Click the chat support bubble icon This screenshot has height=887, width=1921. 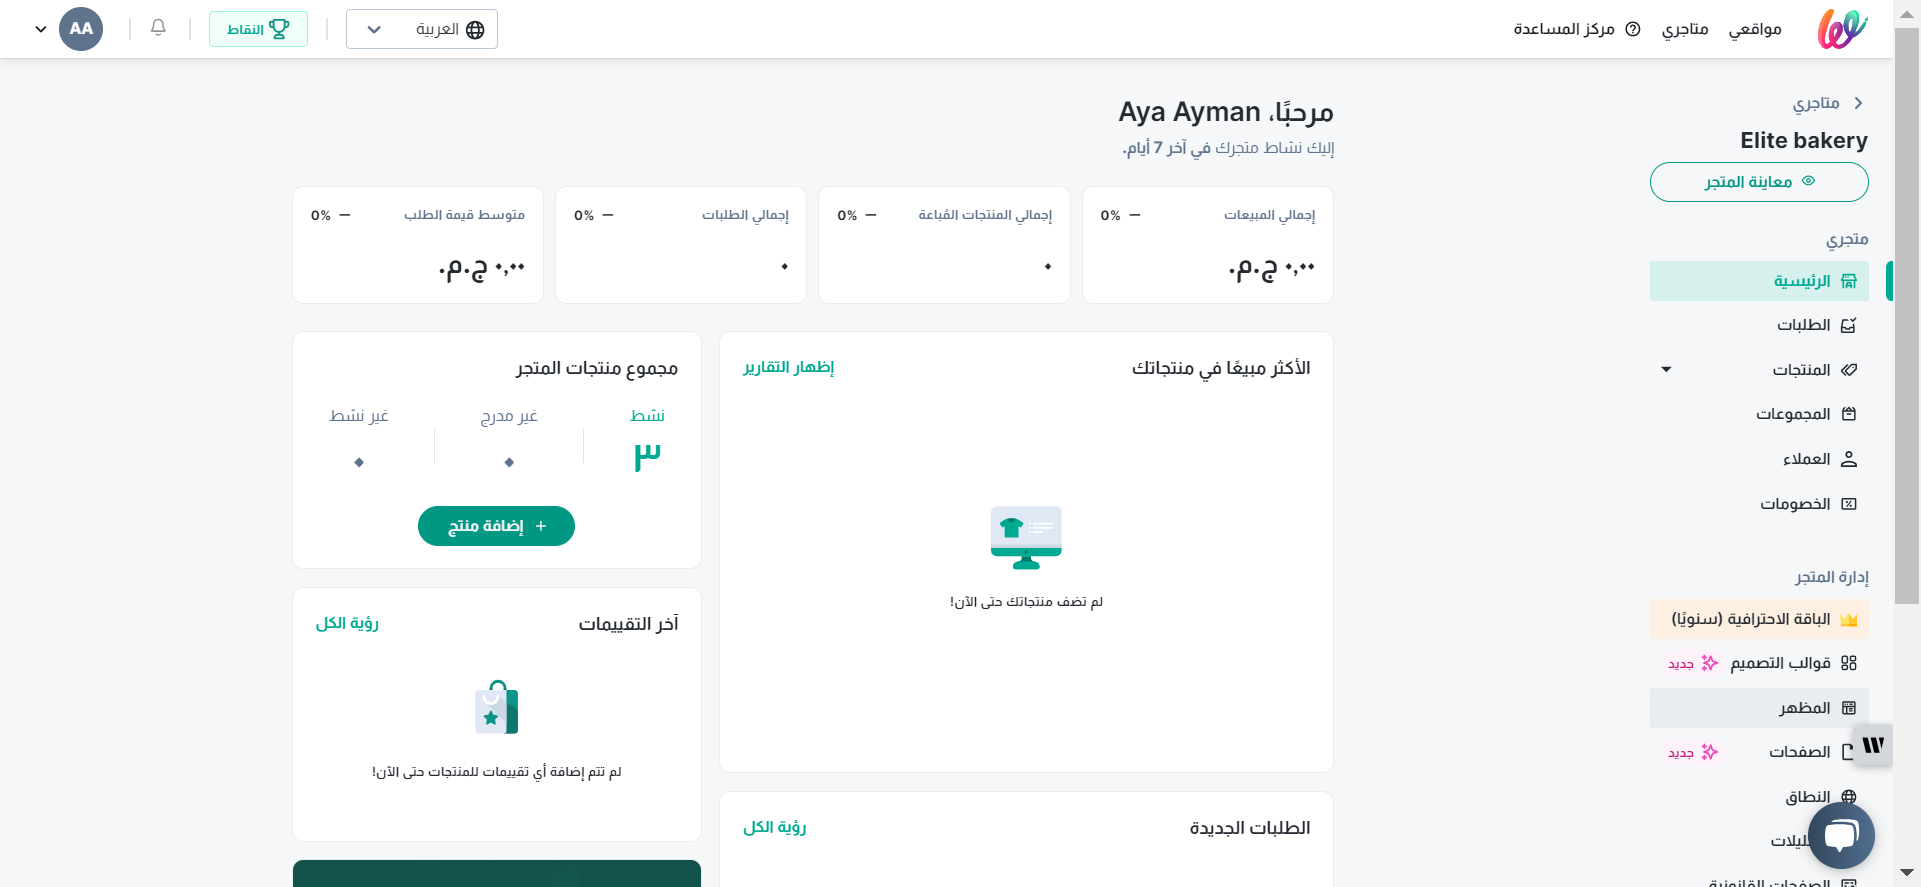(x=1841, y=835)
